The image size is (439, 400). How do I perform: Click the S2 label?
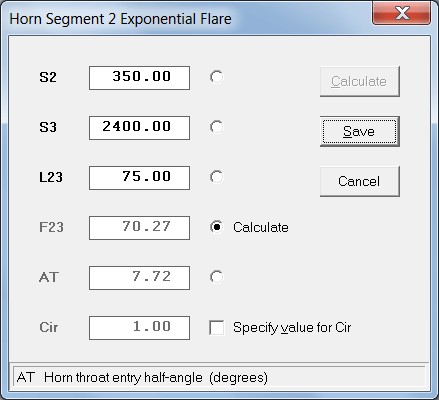tap(48, 77)
